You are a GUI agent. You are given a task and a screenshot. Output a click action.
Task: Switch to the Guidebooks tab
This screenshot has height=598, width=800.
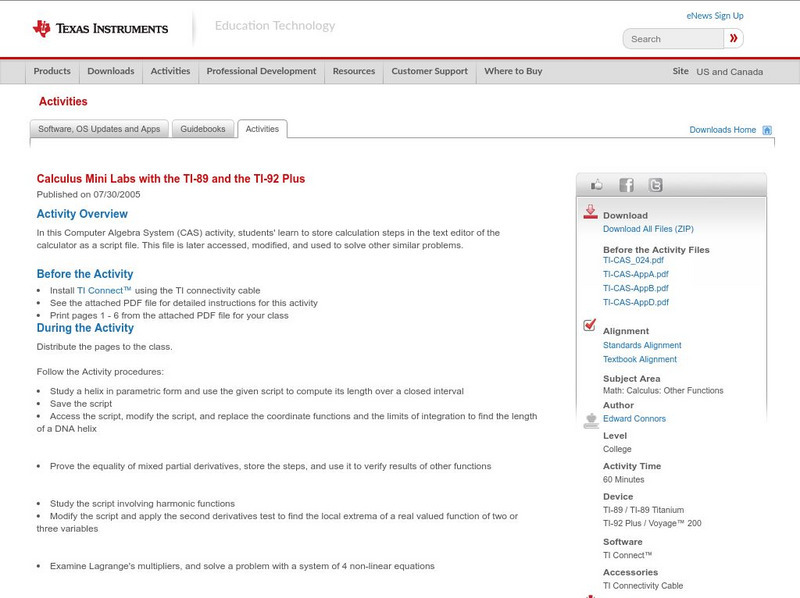click(x=203, y=129)
